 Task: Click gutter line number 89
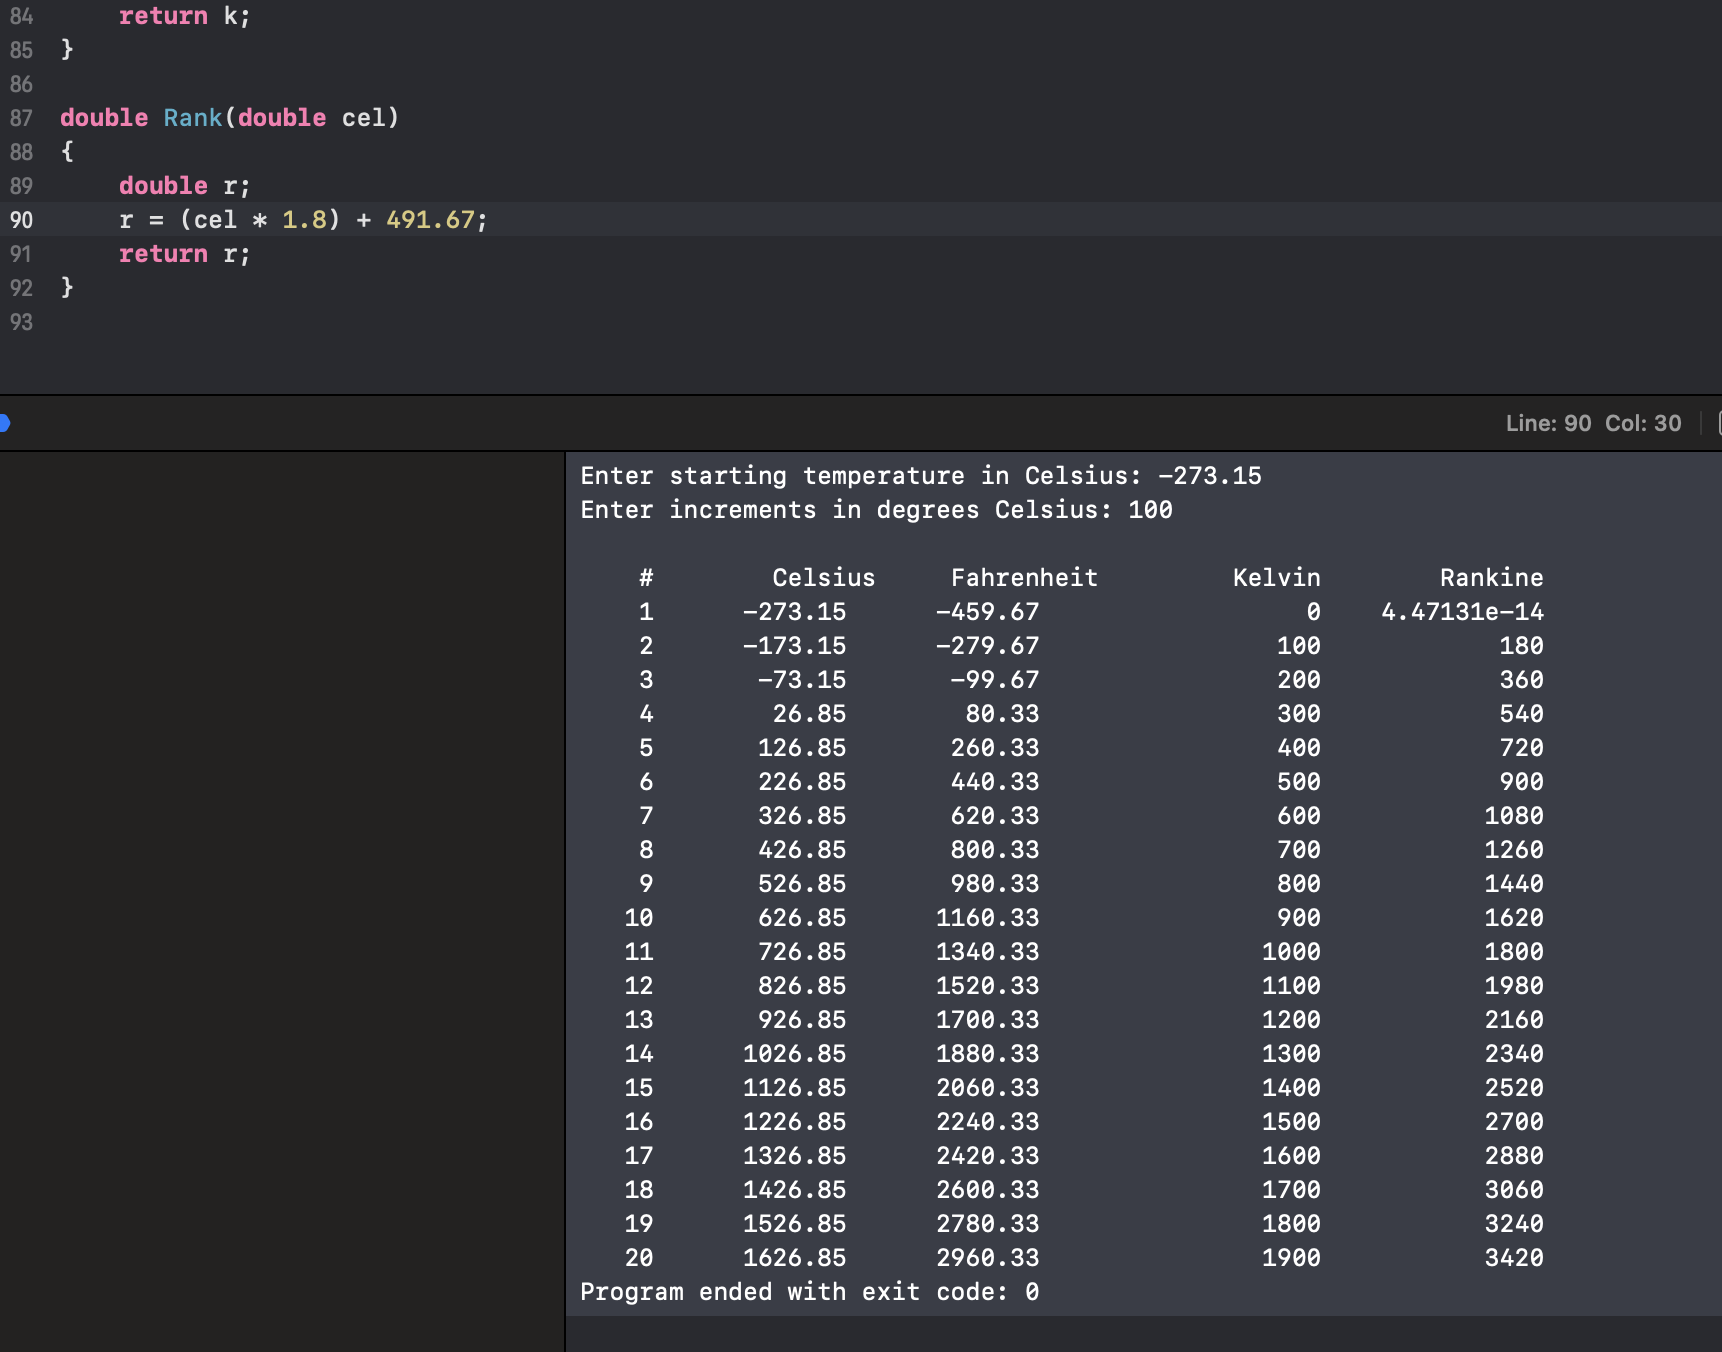(x=21, y=186)
